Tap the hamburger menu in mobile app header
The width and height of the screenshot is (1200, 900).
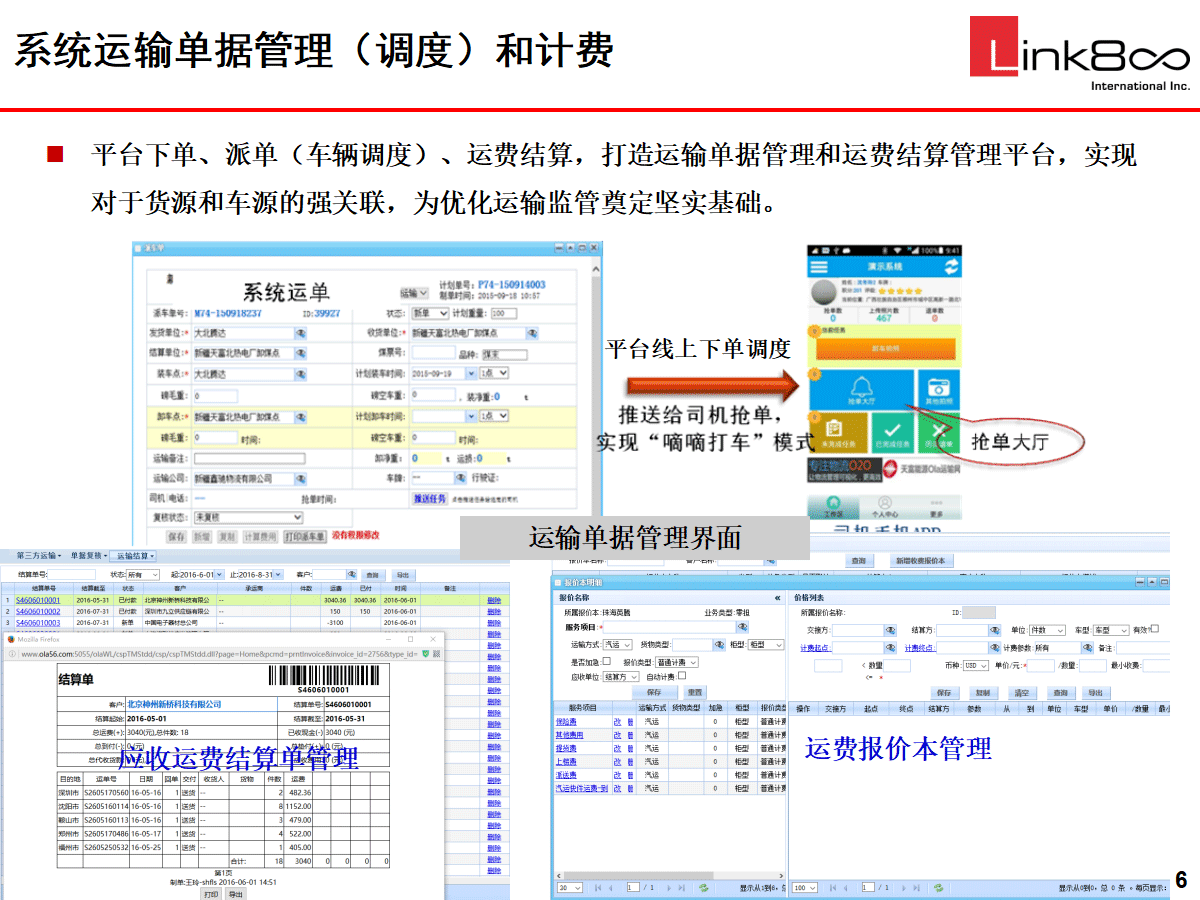pos(820,267)
